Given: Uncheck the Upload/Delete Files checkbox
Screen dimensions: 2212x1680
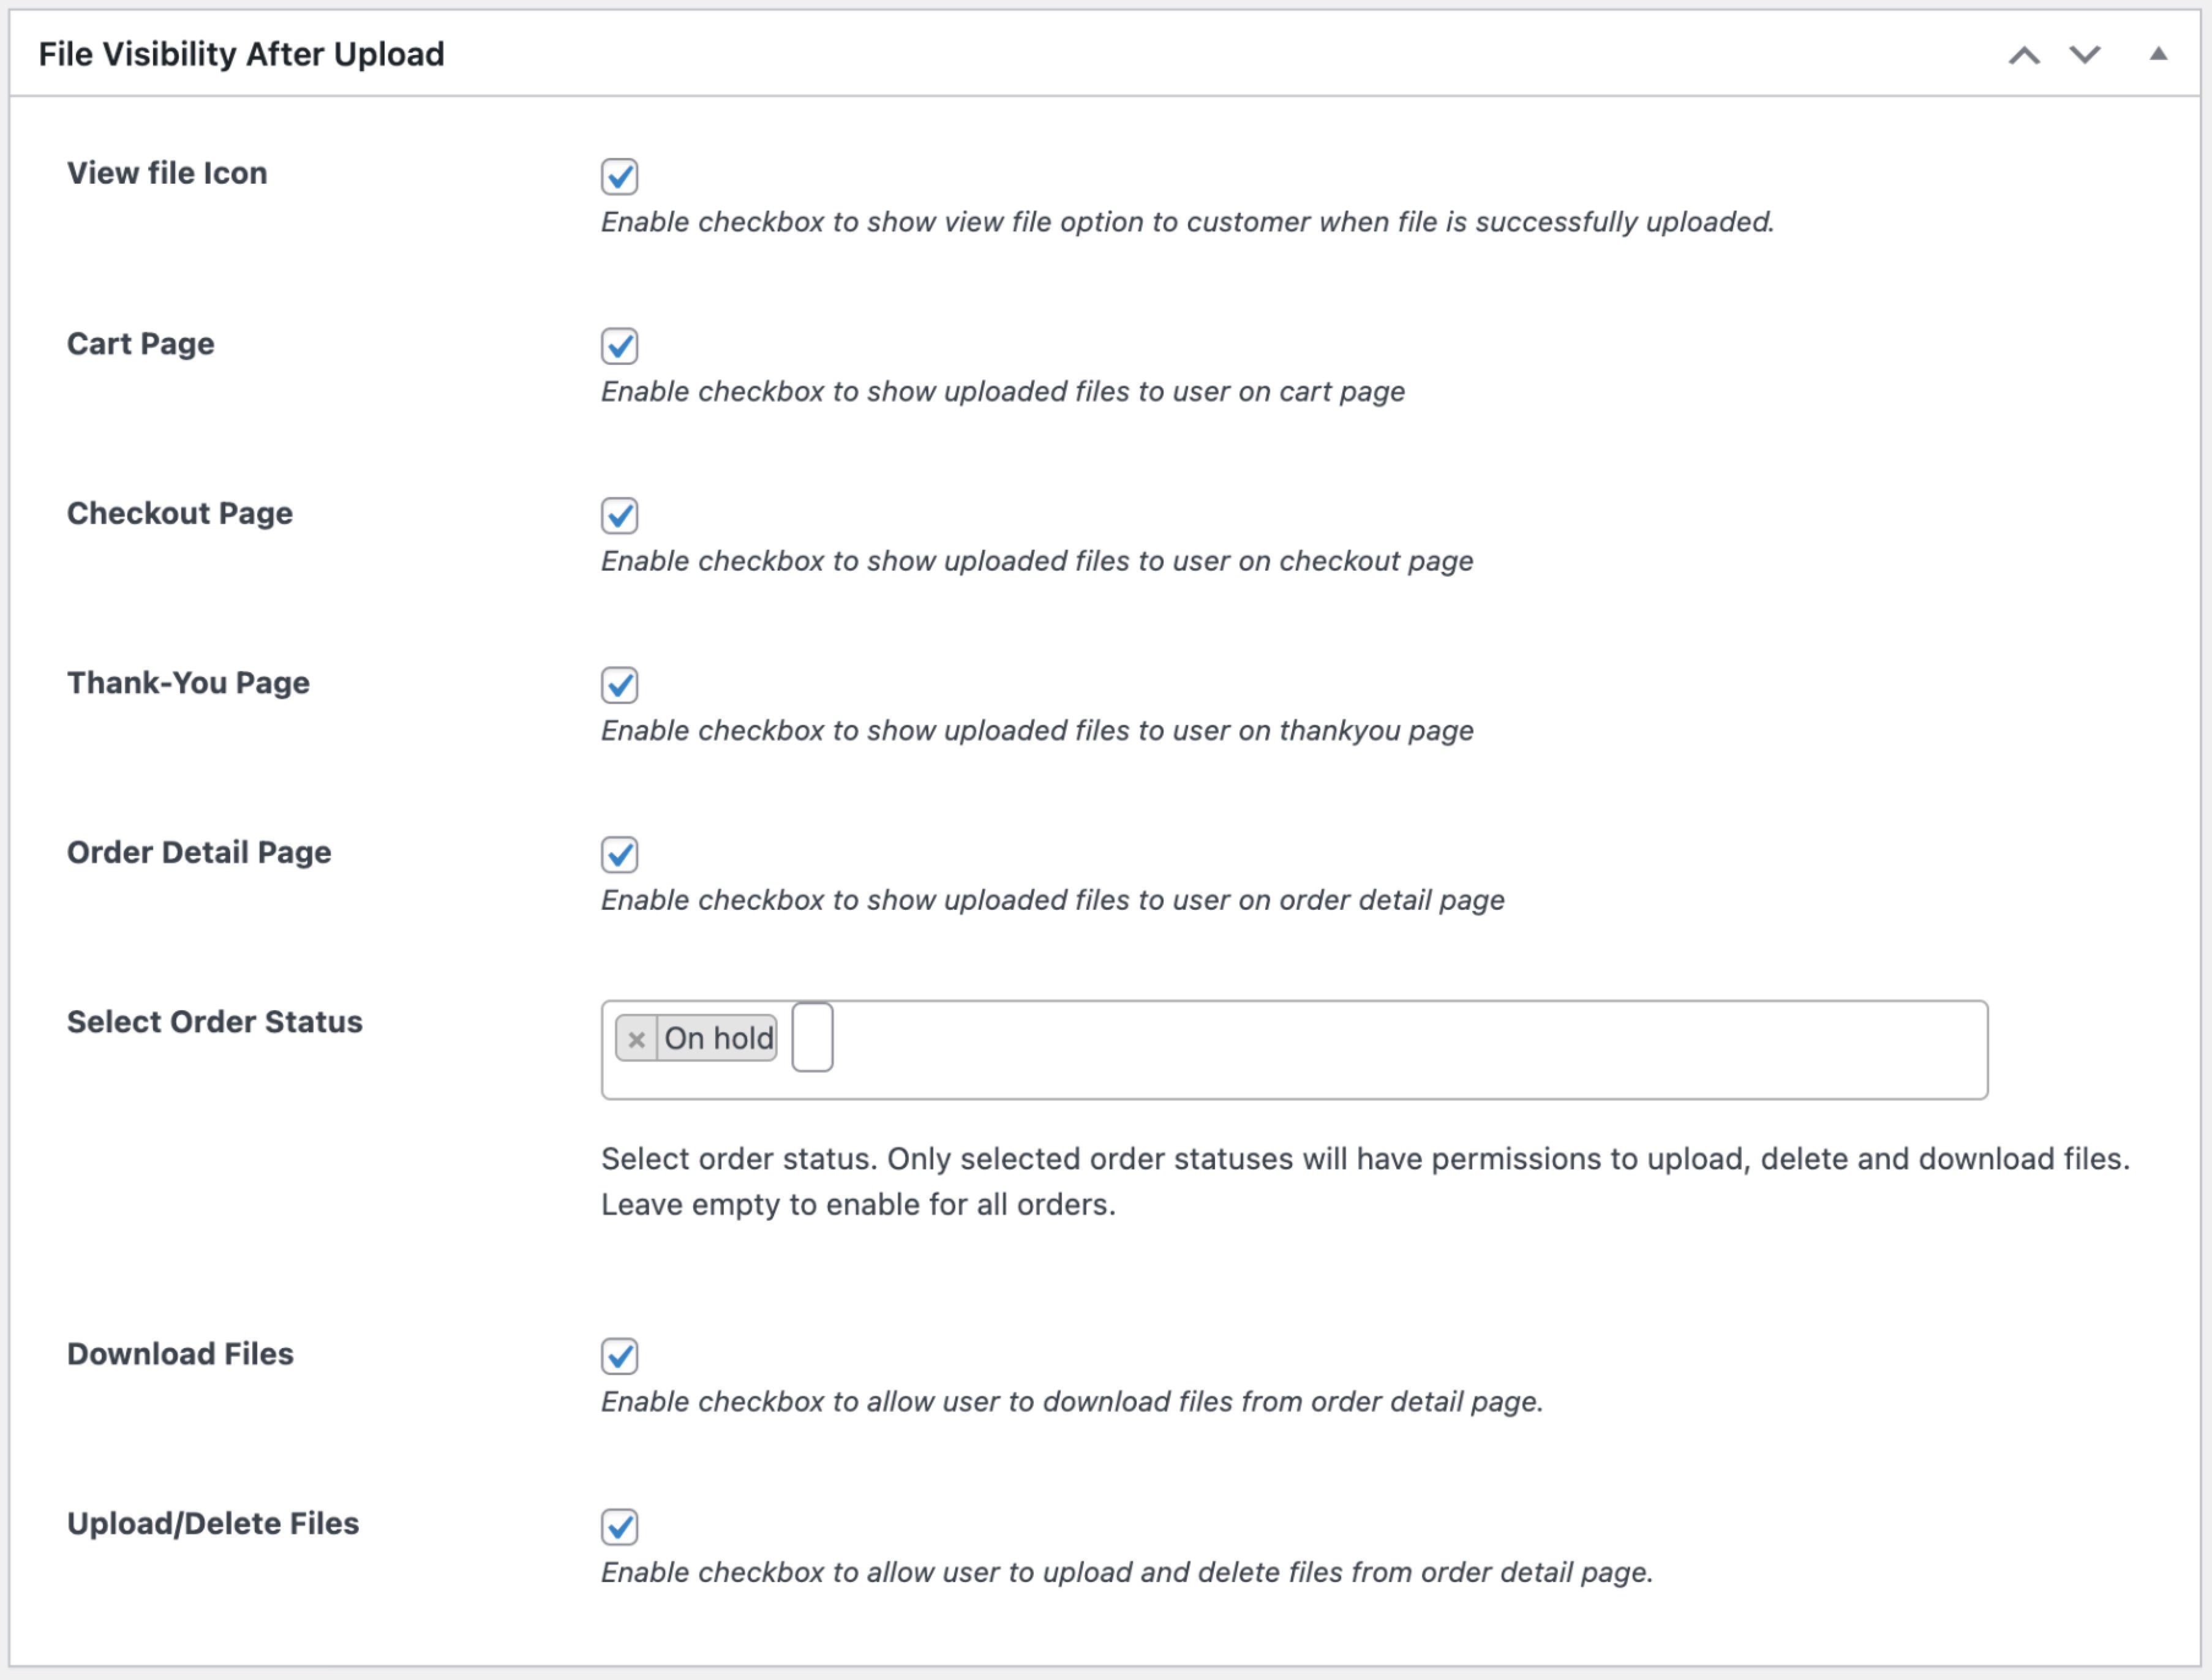Looking at the screenshot, I should pyautogui.click(x=619, y=1528).
